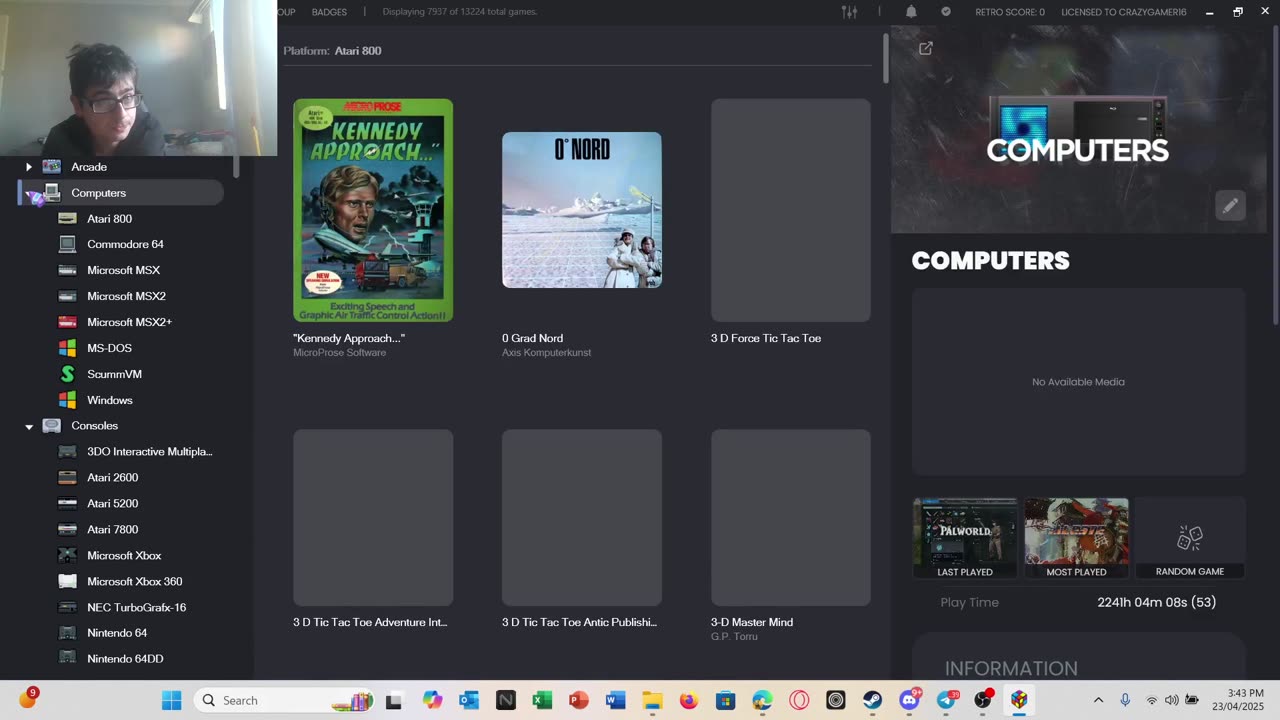Open Last Played Palworld thumbnail
The image size is (1280, 720).
pyautogui.click(x=965, y=538)
